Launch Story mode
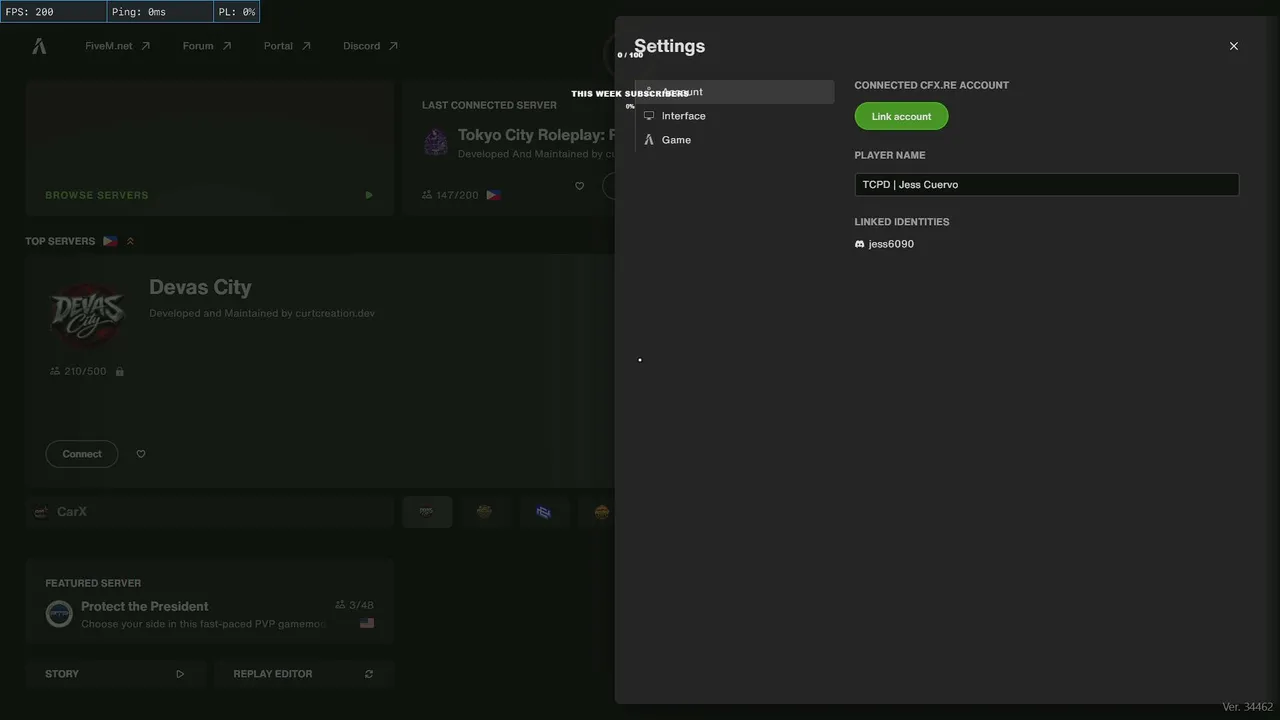The image size is (1280, 720). tap(116, 674)
